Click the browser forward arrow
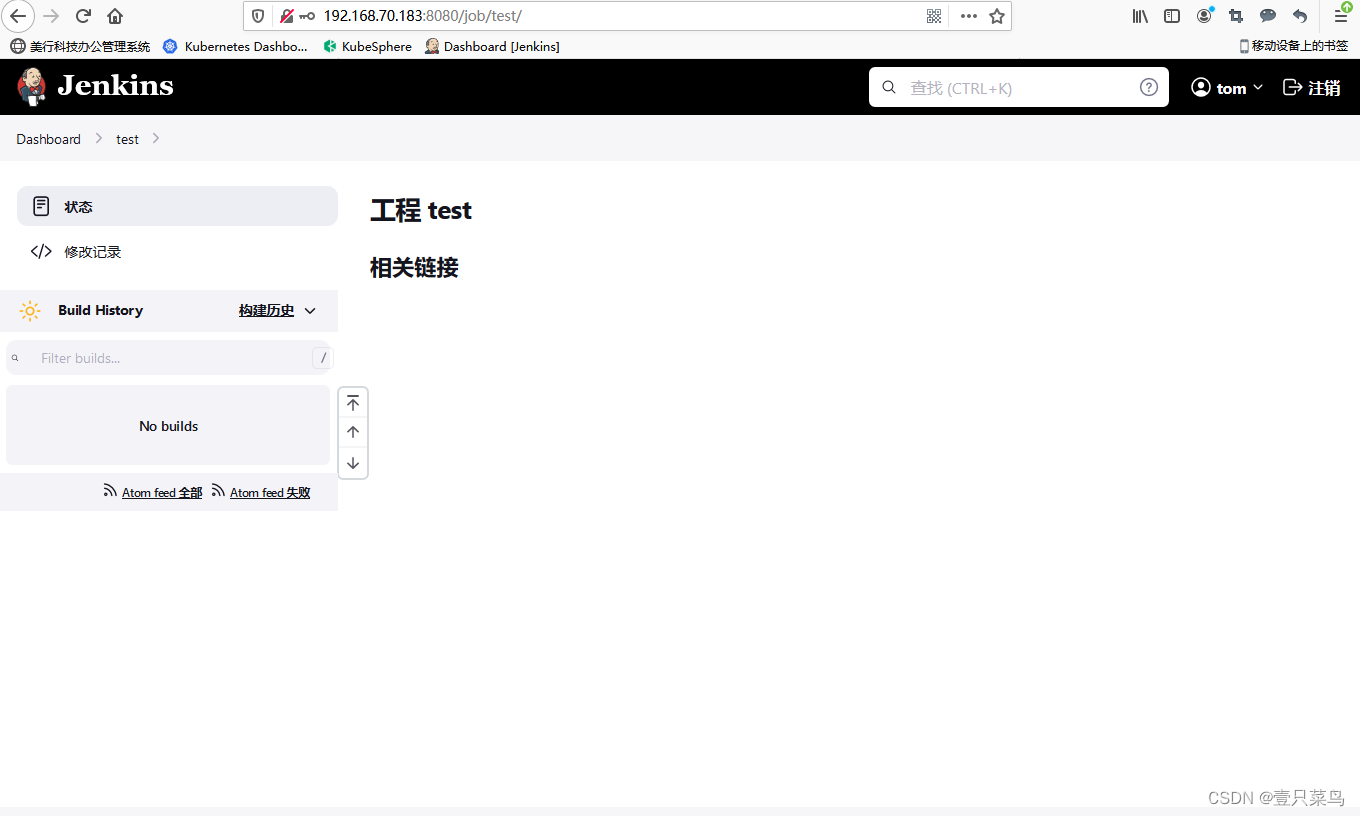This screenshot has width=1360, height=816. click(51, 16)
